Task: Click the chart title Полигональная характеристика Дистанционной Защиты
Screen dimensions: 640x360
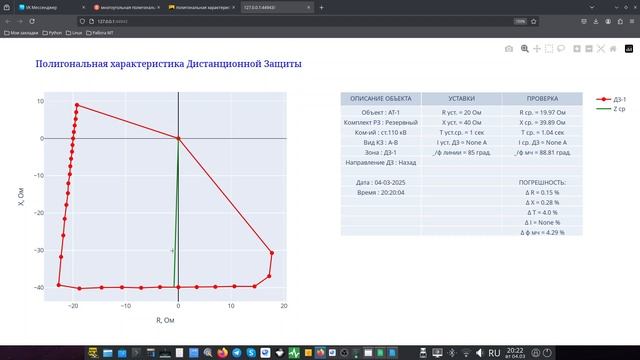Action: [x=169, y=64]
